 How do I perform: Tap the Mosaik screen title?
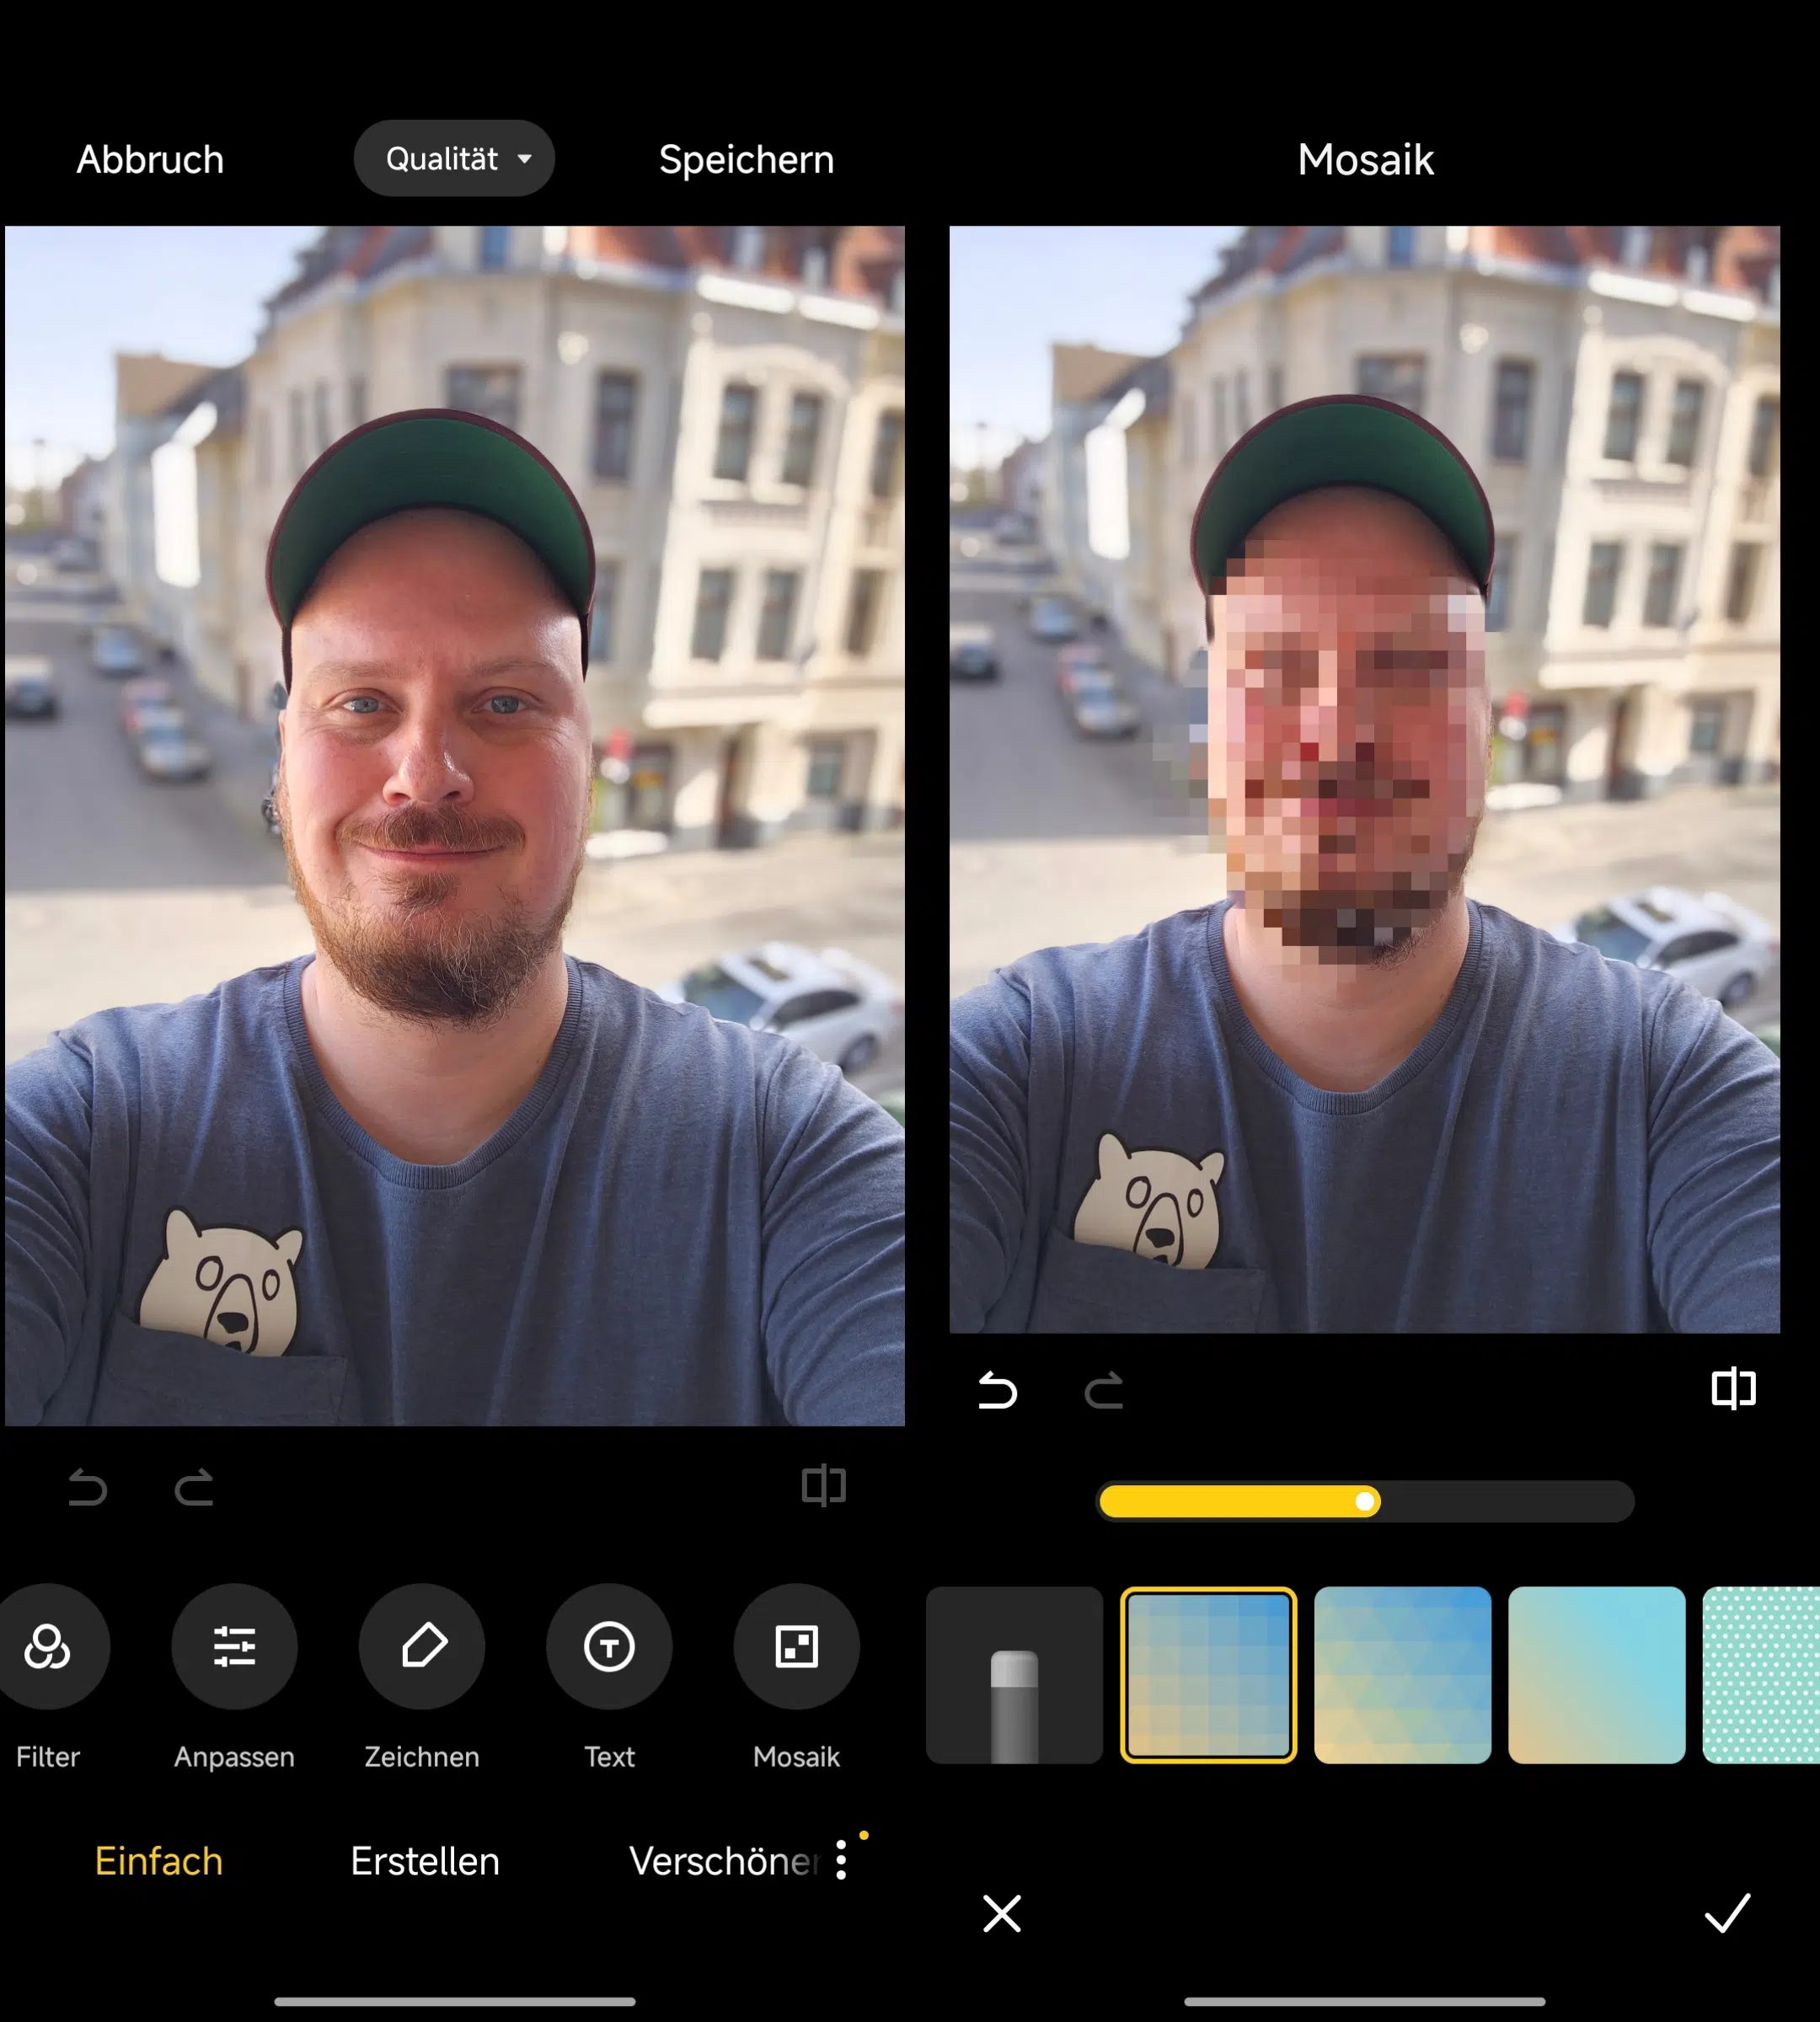click(1365, 159)
